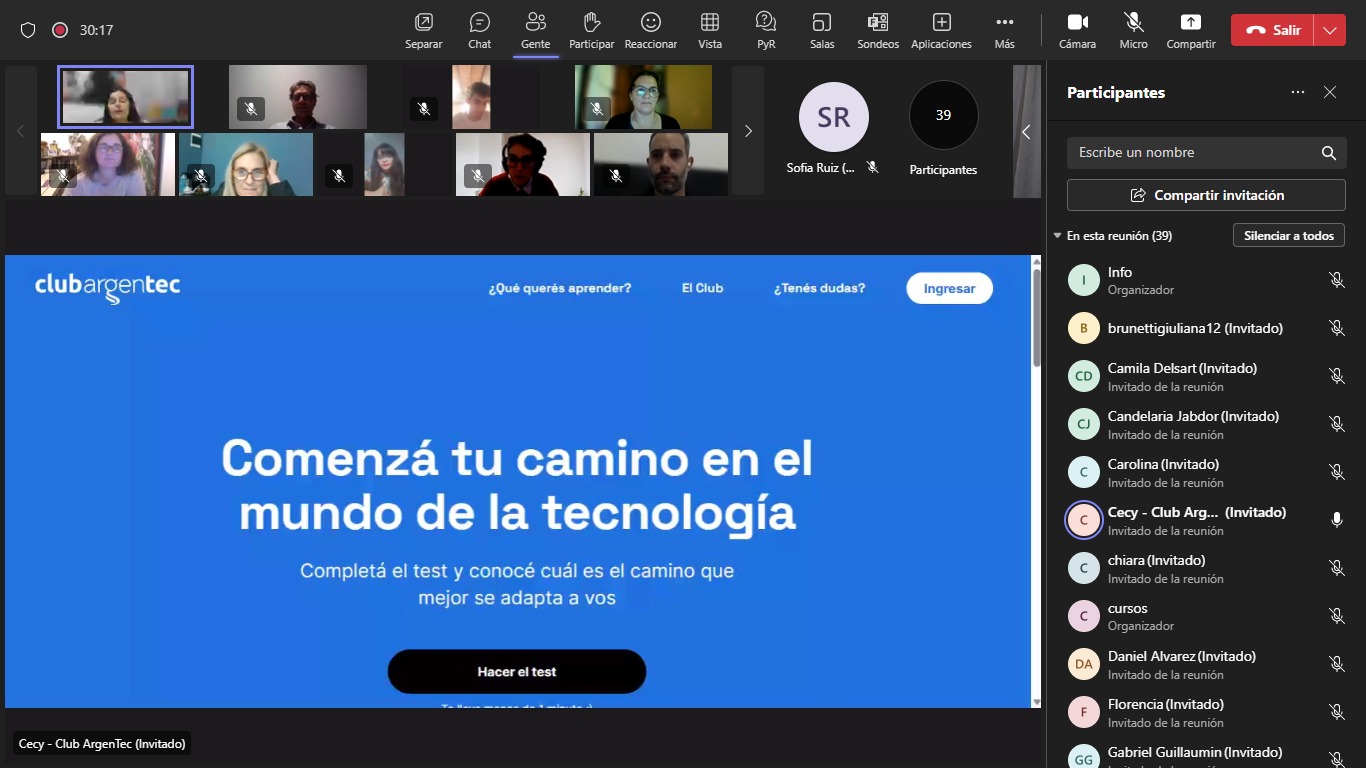Image resolution: width=1366 pixels, height=768 pixels.
Task: Click shared page scrollbar up arrow
Action: [1037, 262]
